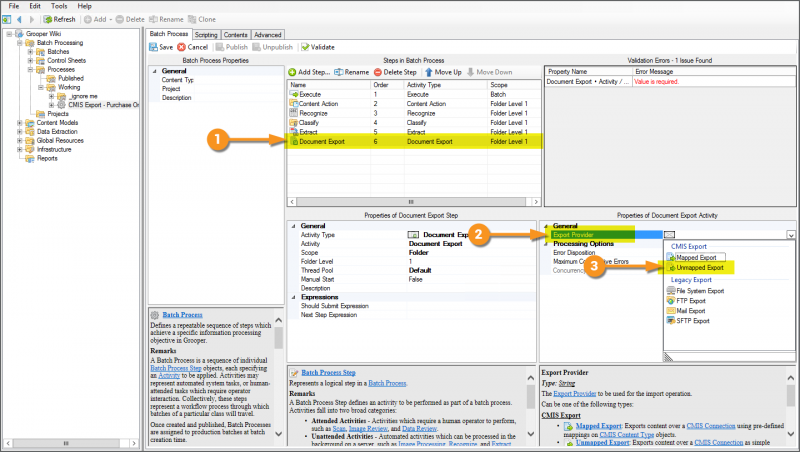Expand the Data Extraction tree node
The height and width of the screenshot is (452, 800).
tap(19, 132)
